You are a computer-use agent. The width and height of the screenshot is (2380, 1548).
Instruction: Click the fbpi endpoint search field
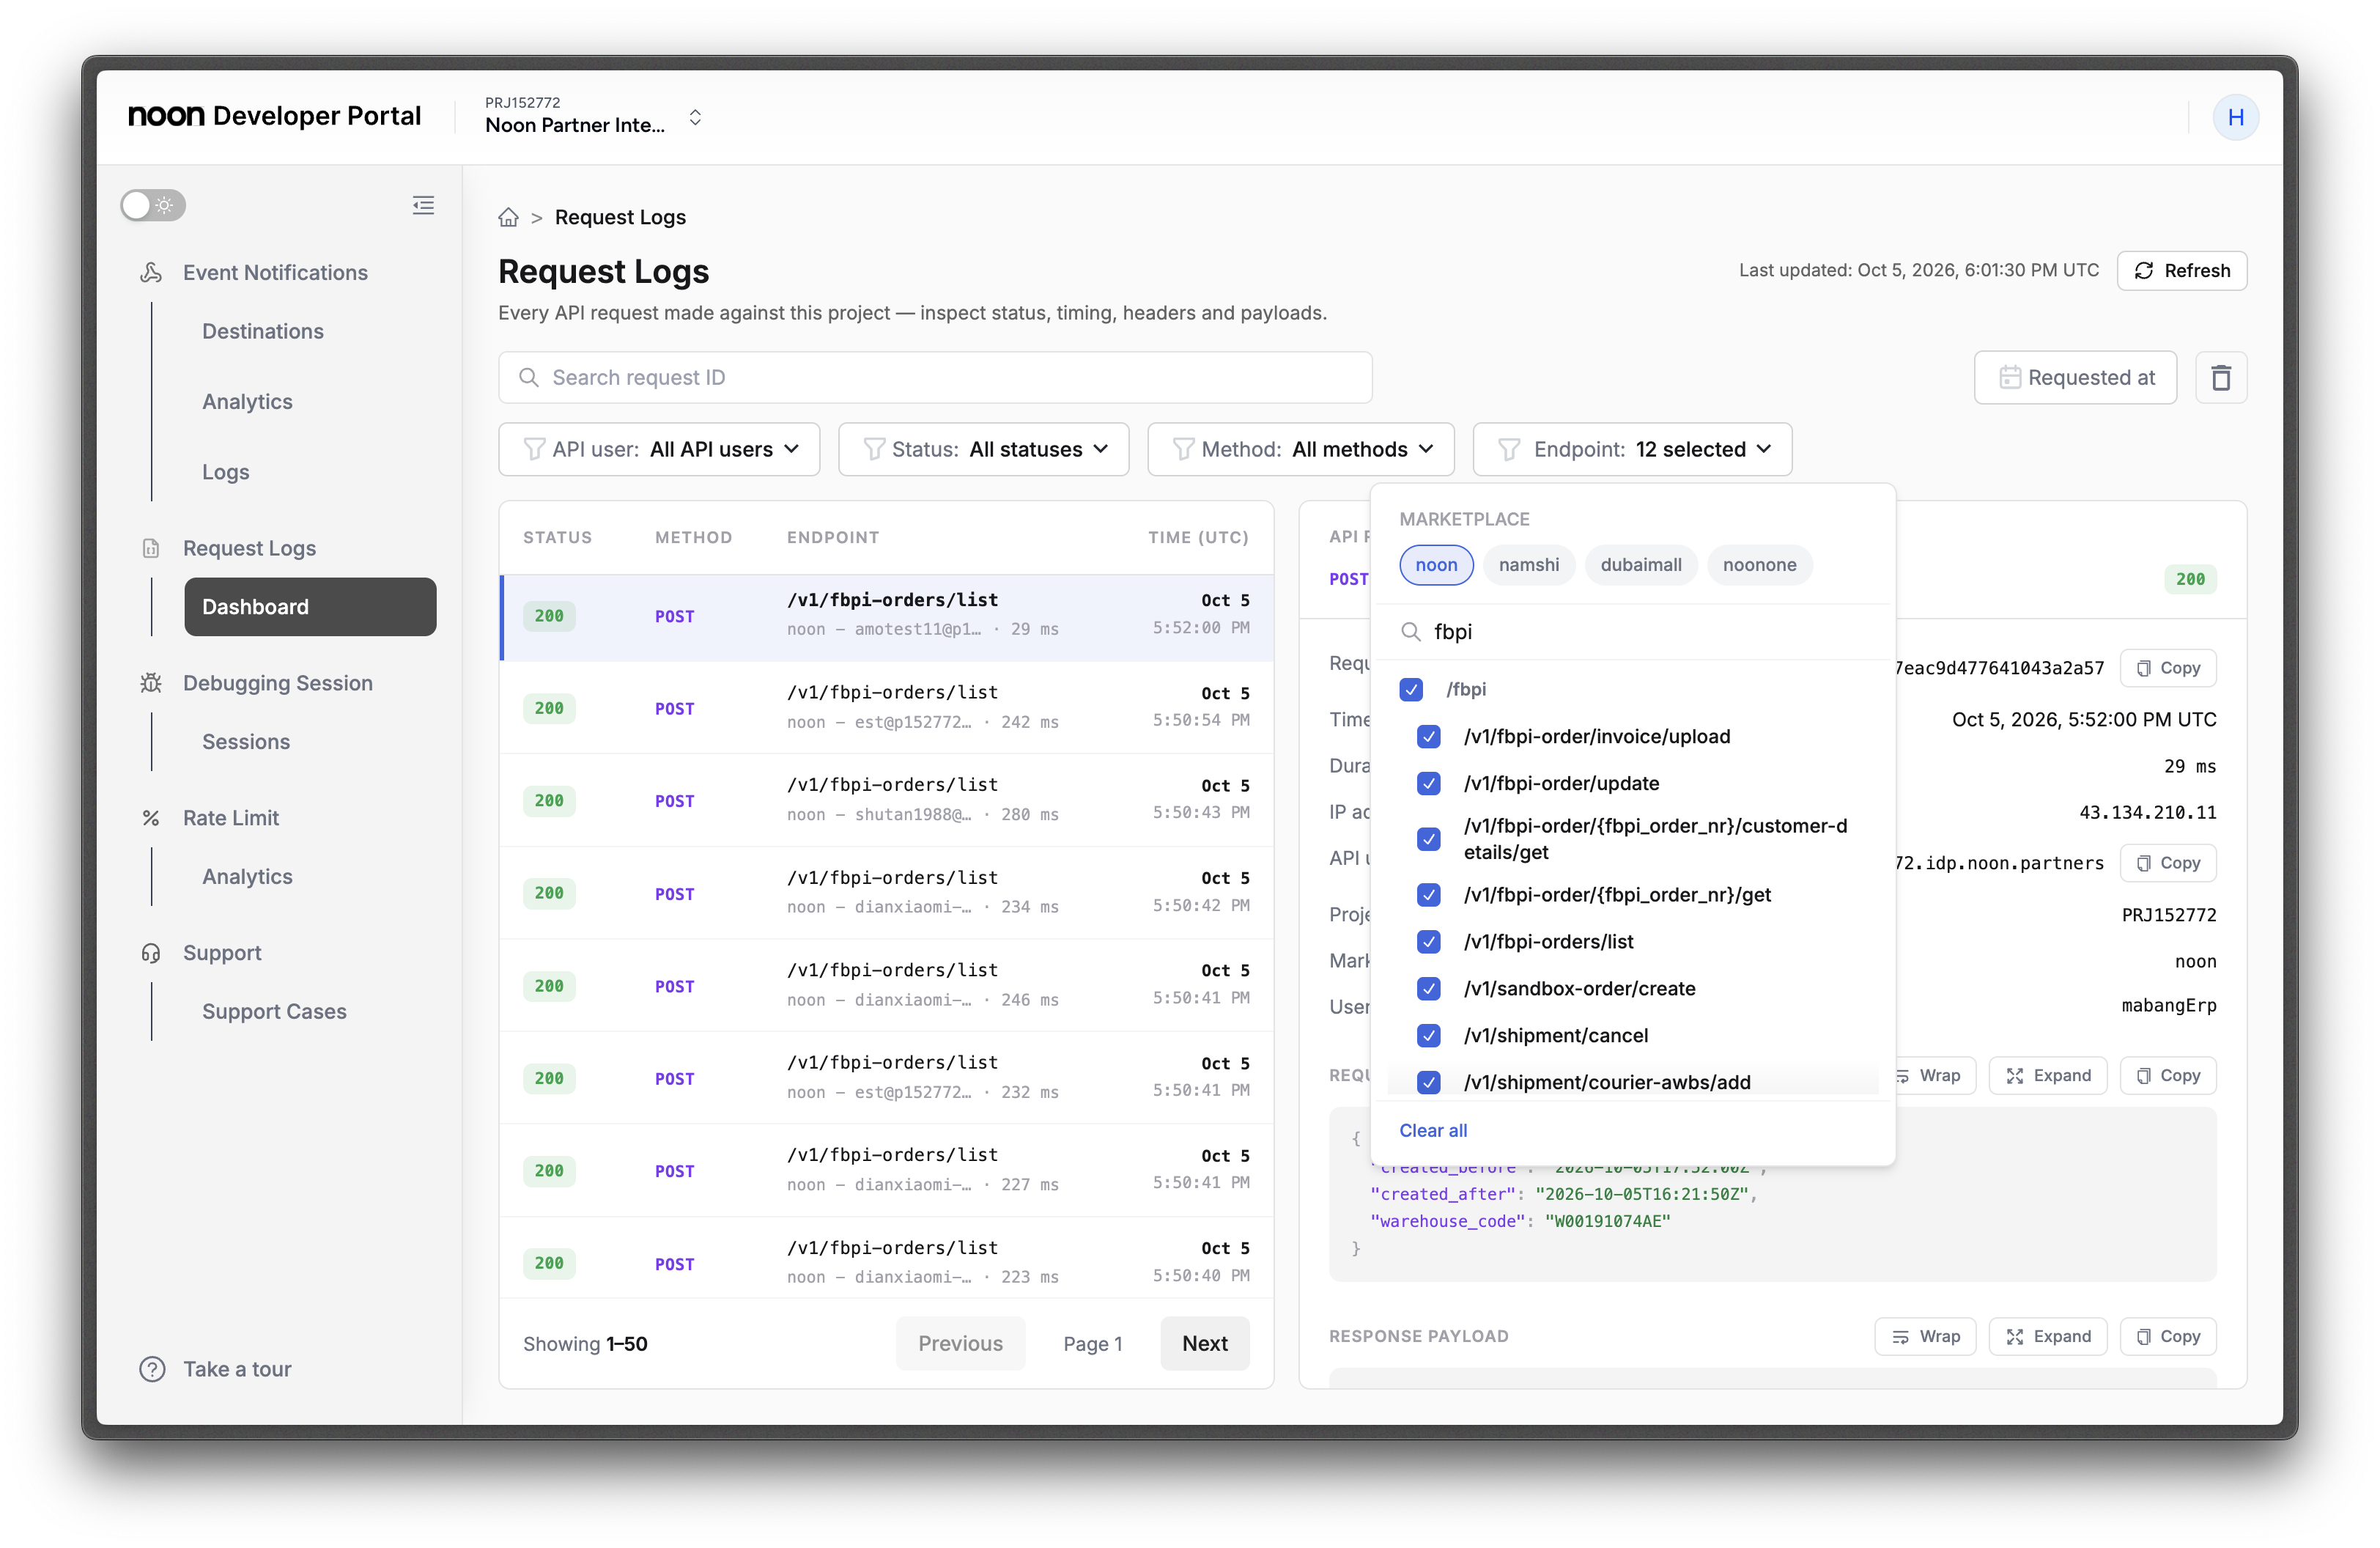[1633, 631]
